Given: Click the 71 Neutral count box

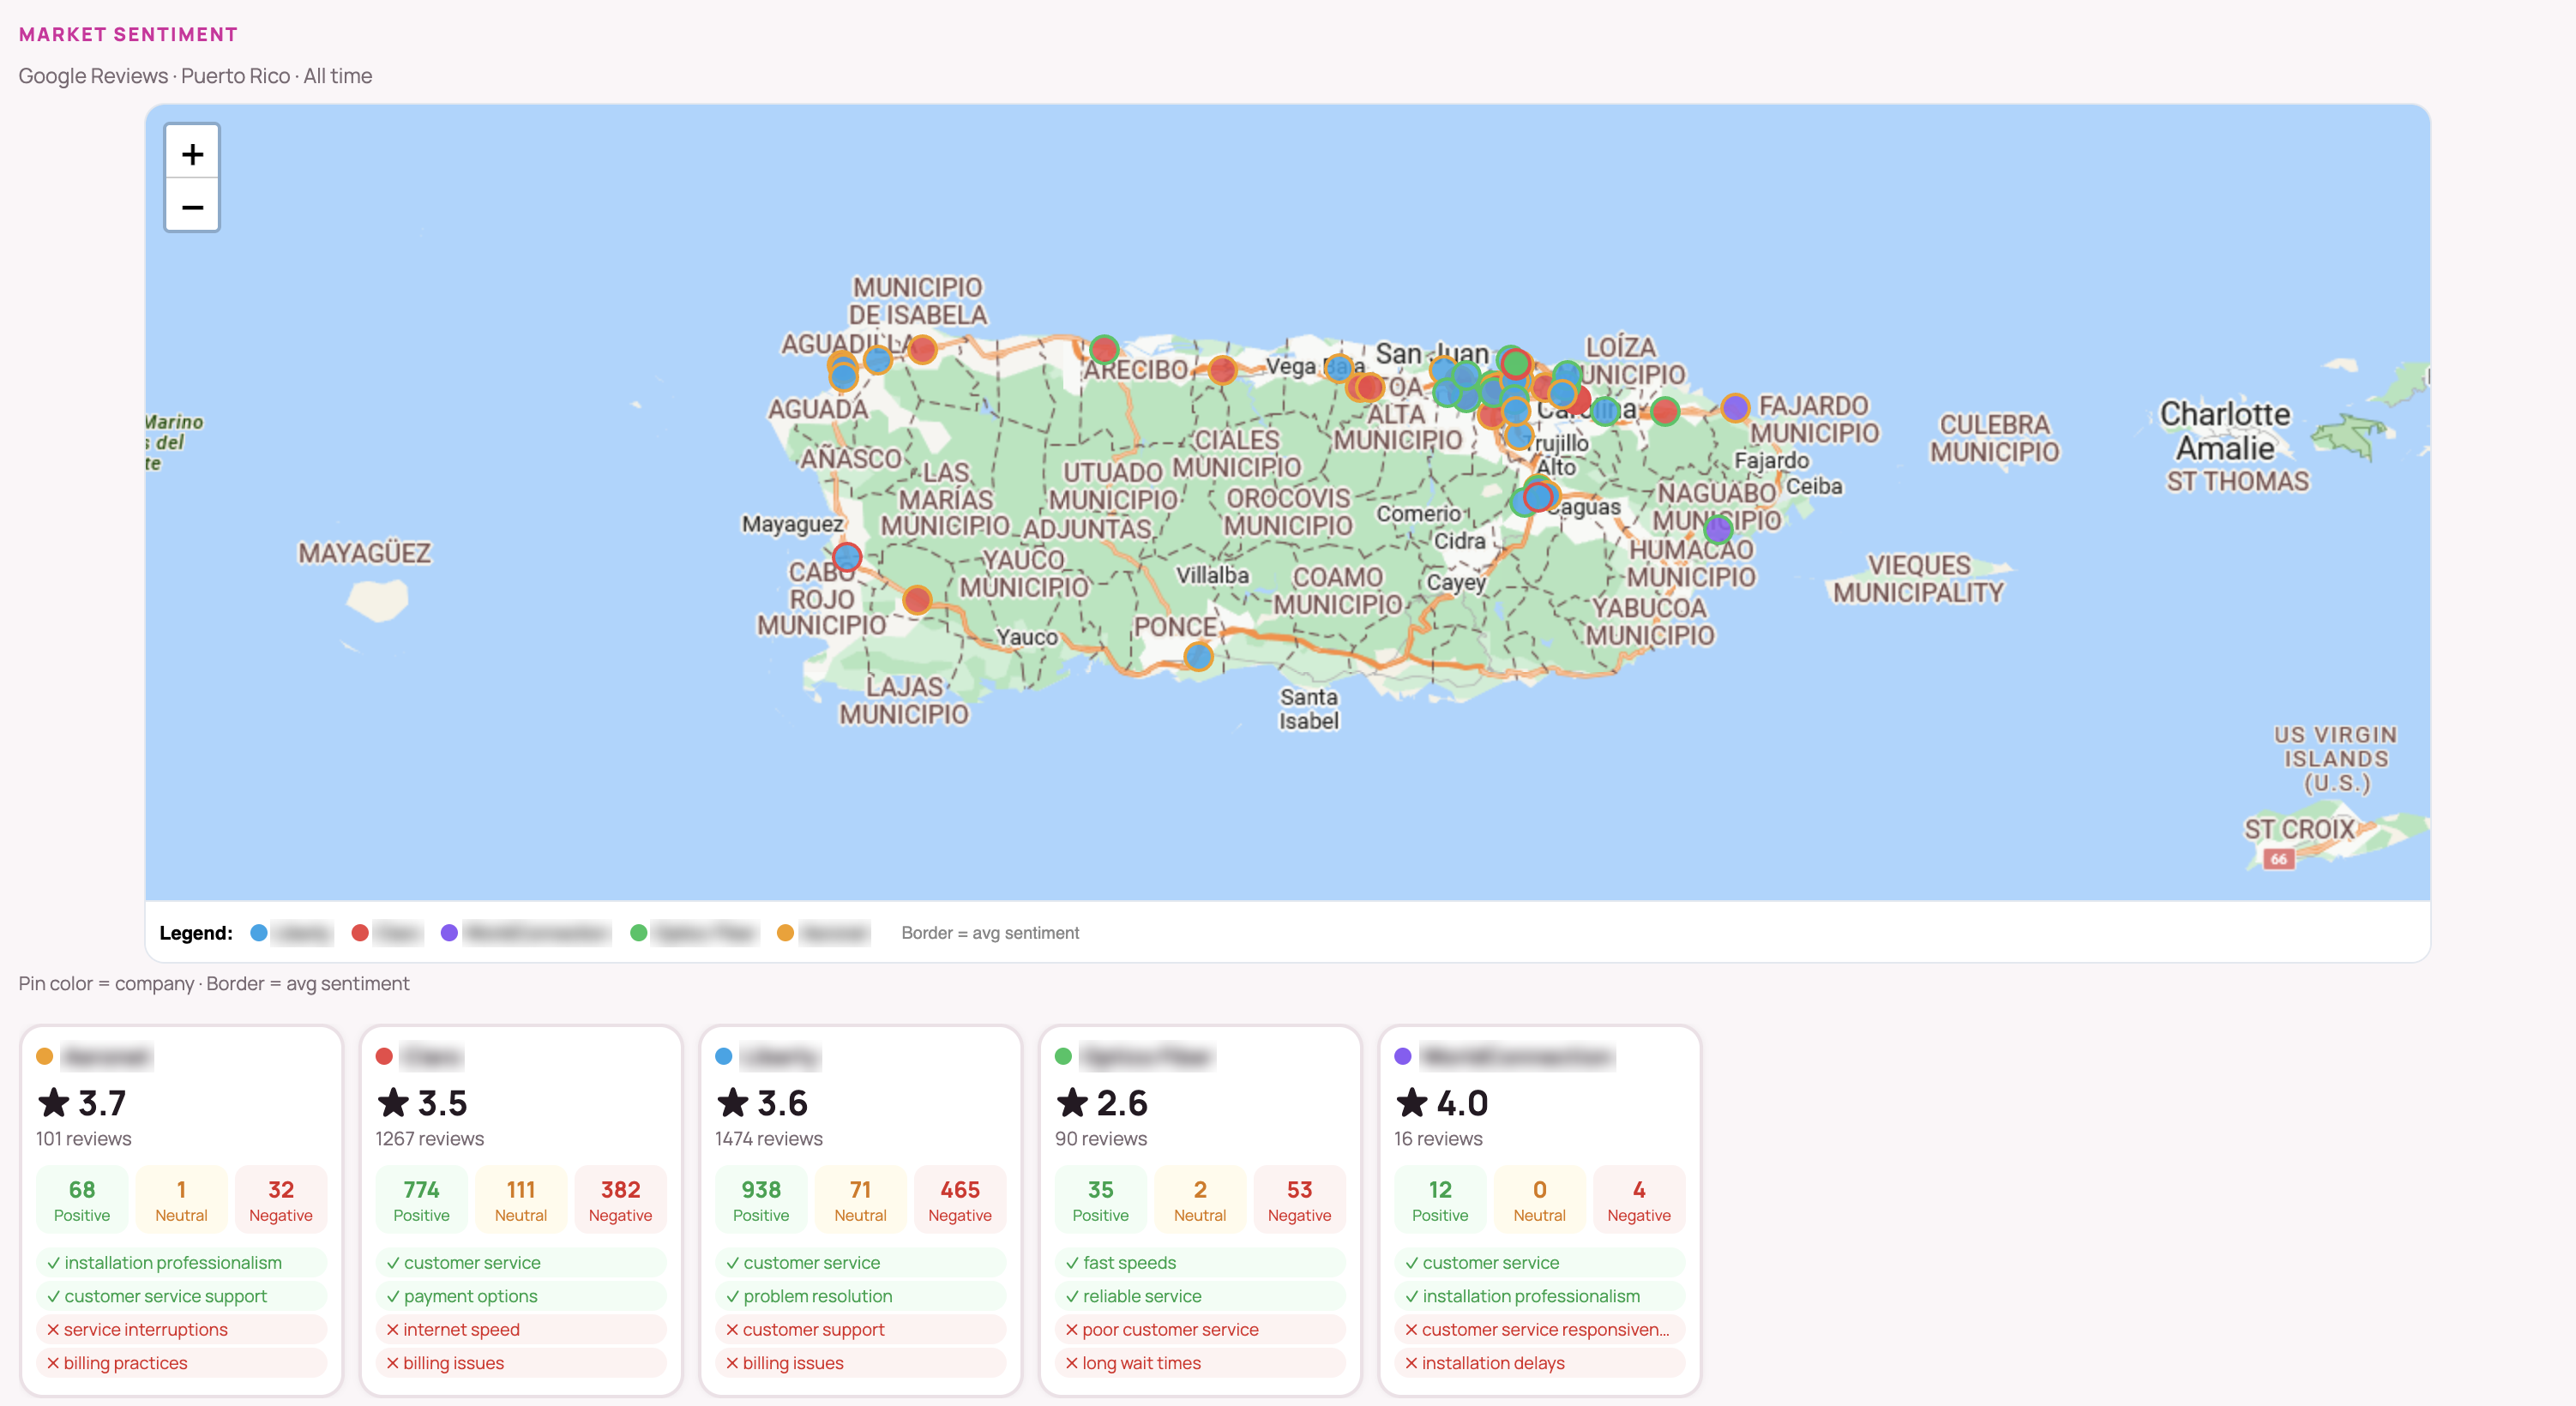Looking at the screenshot, I should point(860,1199).
